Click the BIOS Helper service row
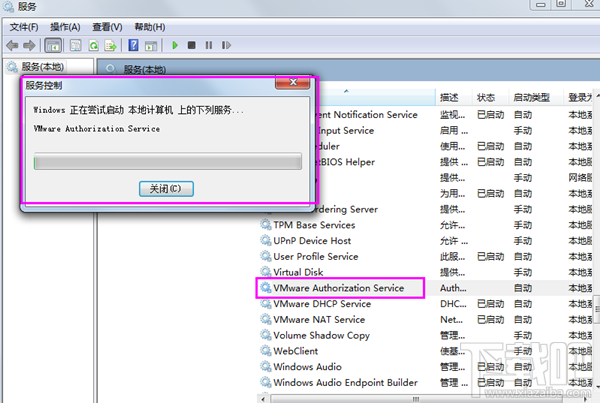 [455, 162]
